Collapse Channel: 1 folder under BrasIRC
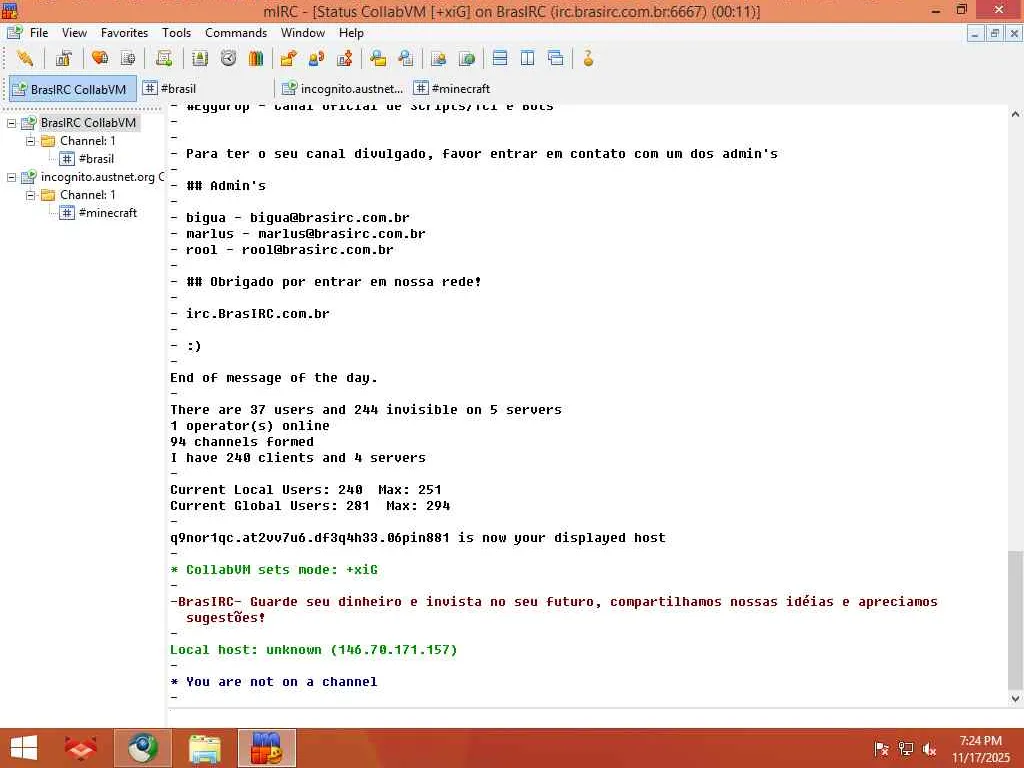The image size is (1024, 768). pos(31,140)
